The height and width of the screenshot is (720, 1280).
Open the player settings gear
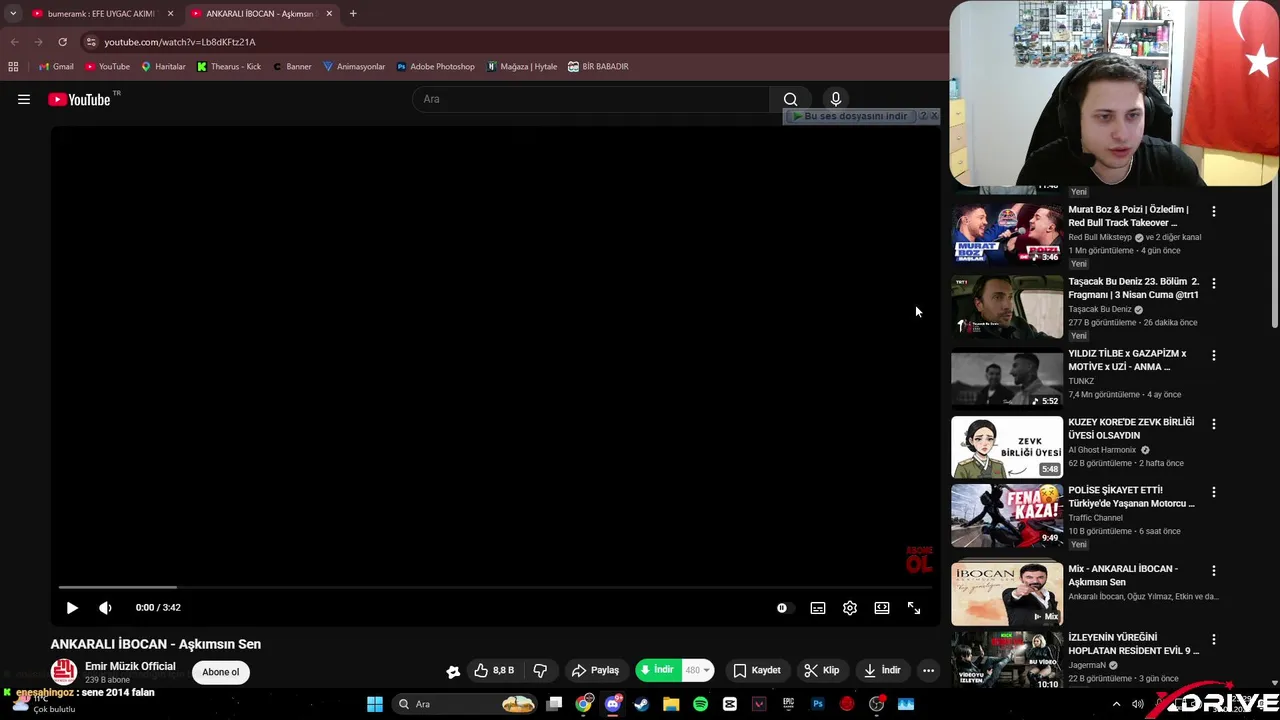tap(850, 607)
